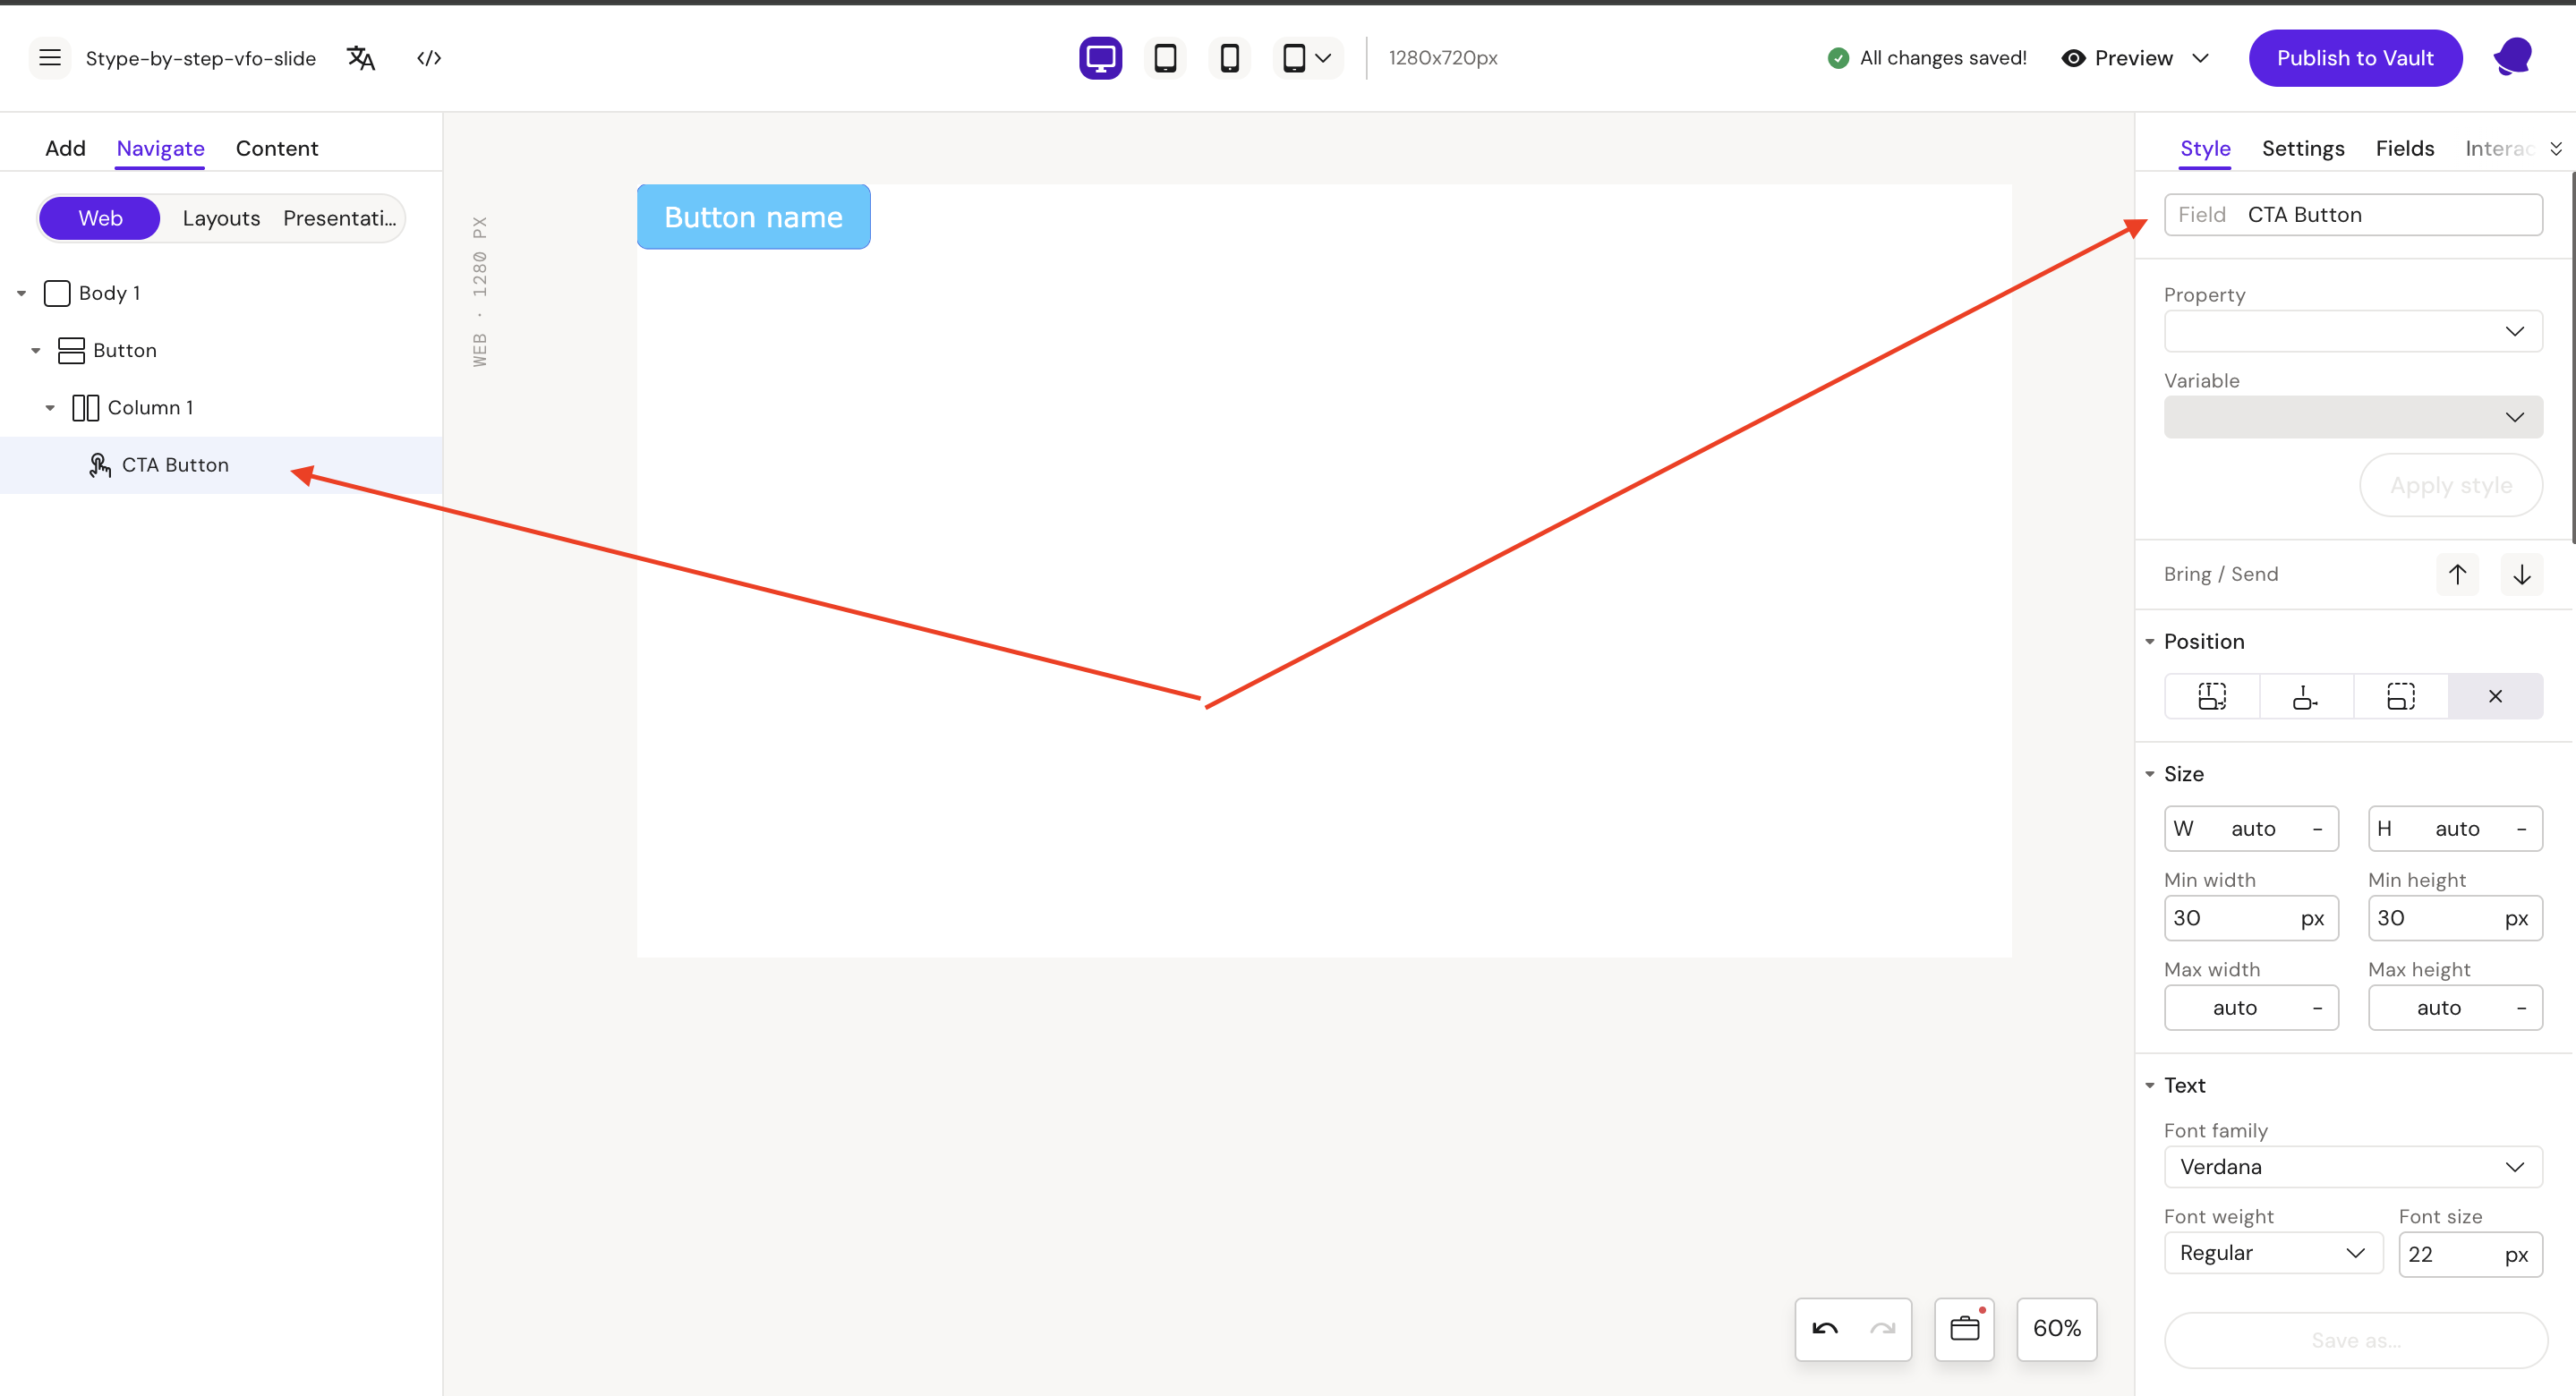Open the Variable dropdown

pos(2353,417)
